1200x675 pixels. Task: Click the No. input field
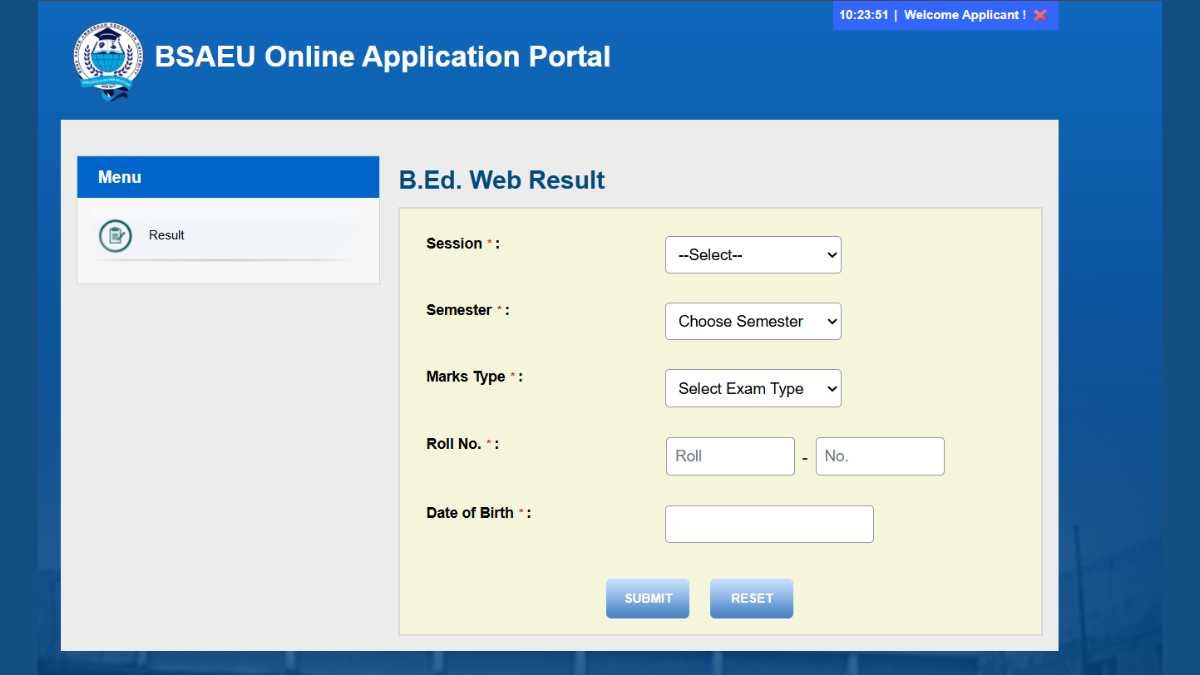879,455
